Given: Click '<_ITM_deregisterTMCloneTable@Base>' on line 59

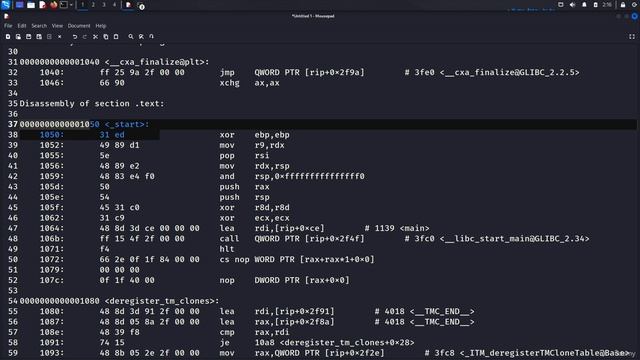Looking at the screenshot, I should (x=544, y=353).
